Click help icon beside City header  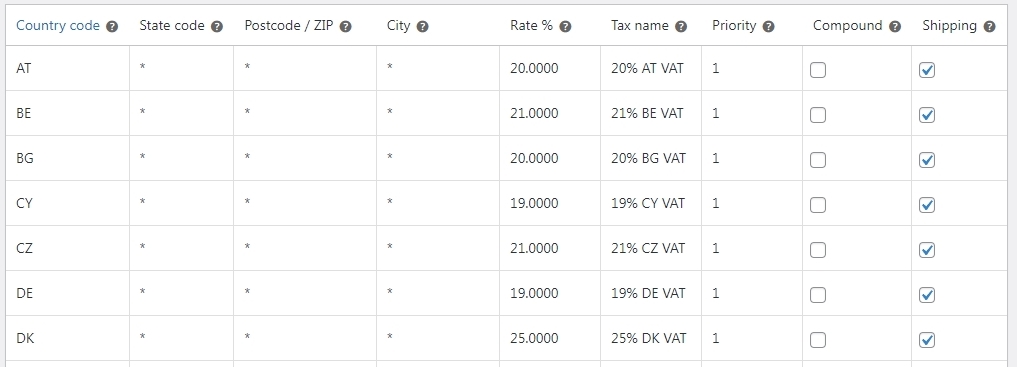point(423,27)
